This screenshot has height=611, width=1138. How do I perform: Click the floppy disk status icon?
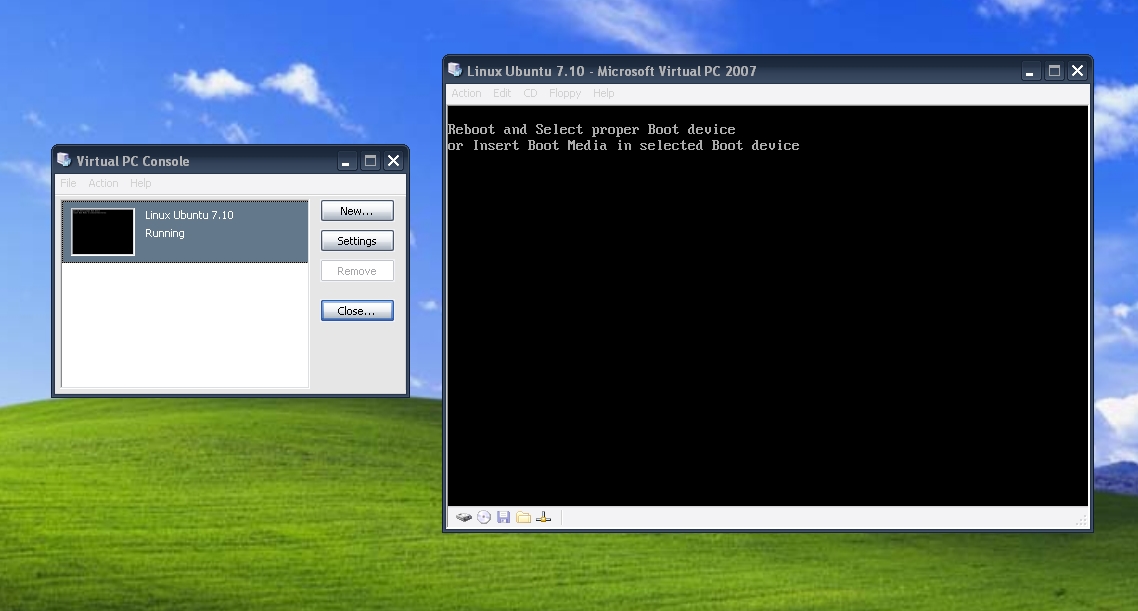(x=504, y=517)
